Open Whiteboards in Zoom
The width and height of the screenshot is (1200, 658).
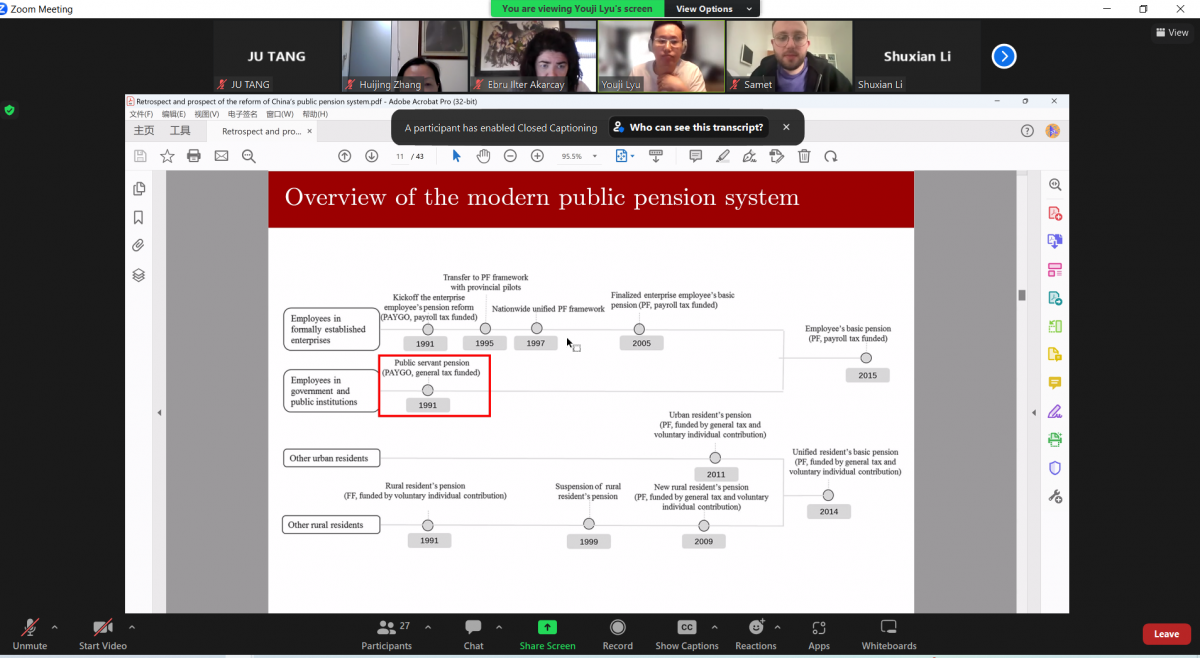889,633
